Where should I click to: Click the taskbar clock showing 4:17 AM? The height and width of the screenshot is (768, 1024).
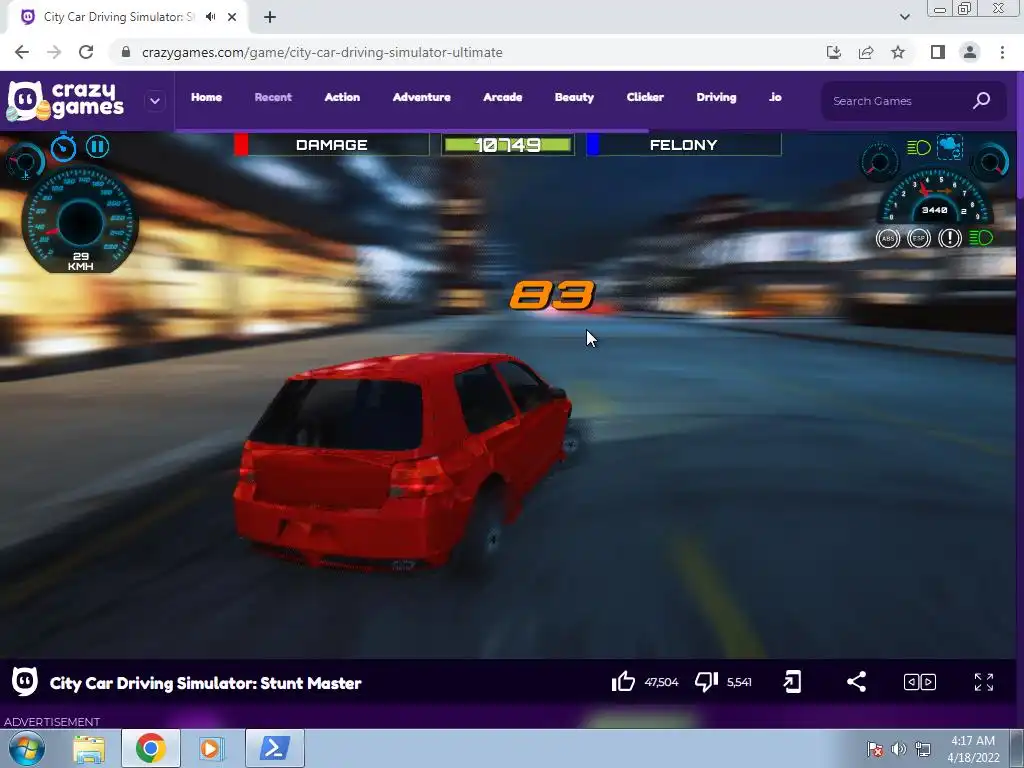coord(973,749)
